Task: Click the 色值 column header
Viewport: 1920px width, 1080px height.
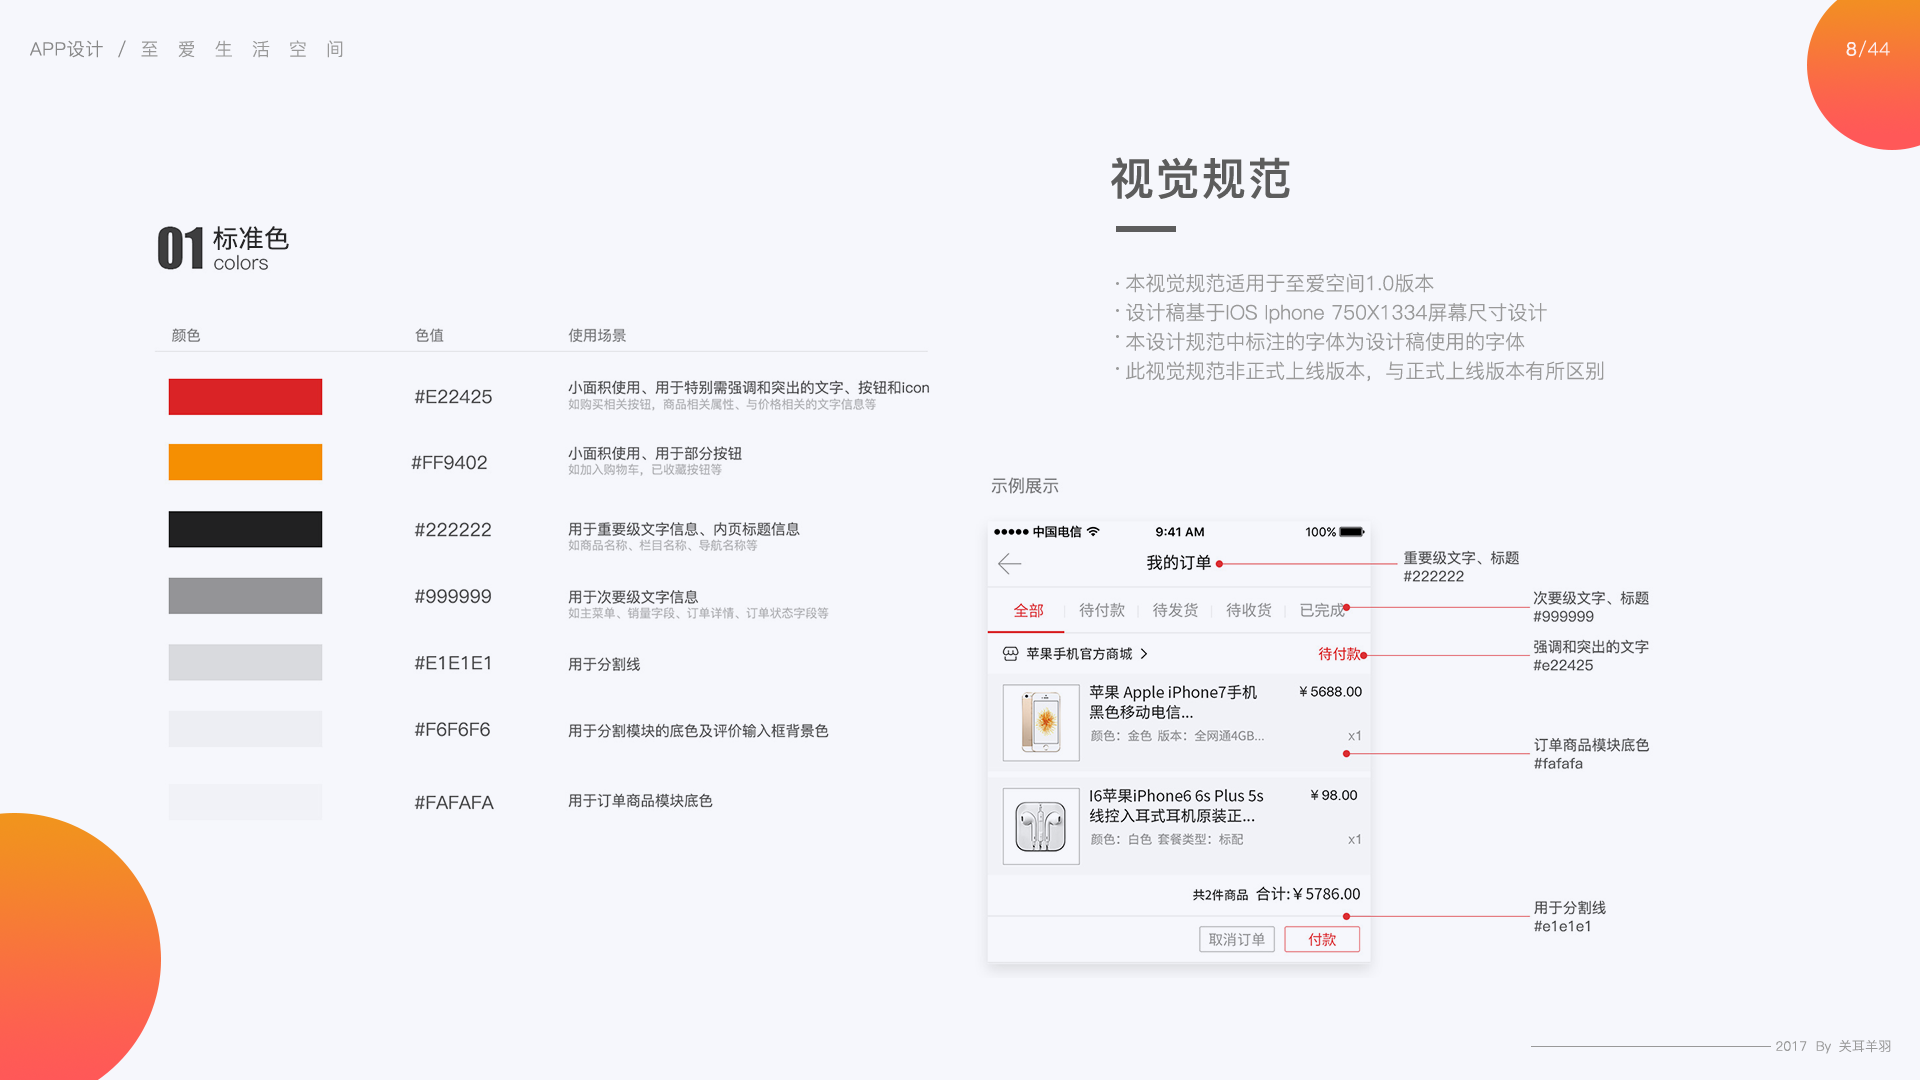Action: [x=429, y=335]
